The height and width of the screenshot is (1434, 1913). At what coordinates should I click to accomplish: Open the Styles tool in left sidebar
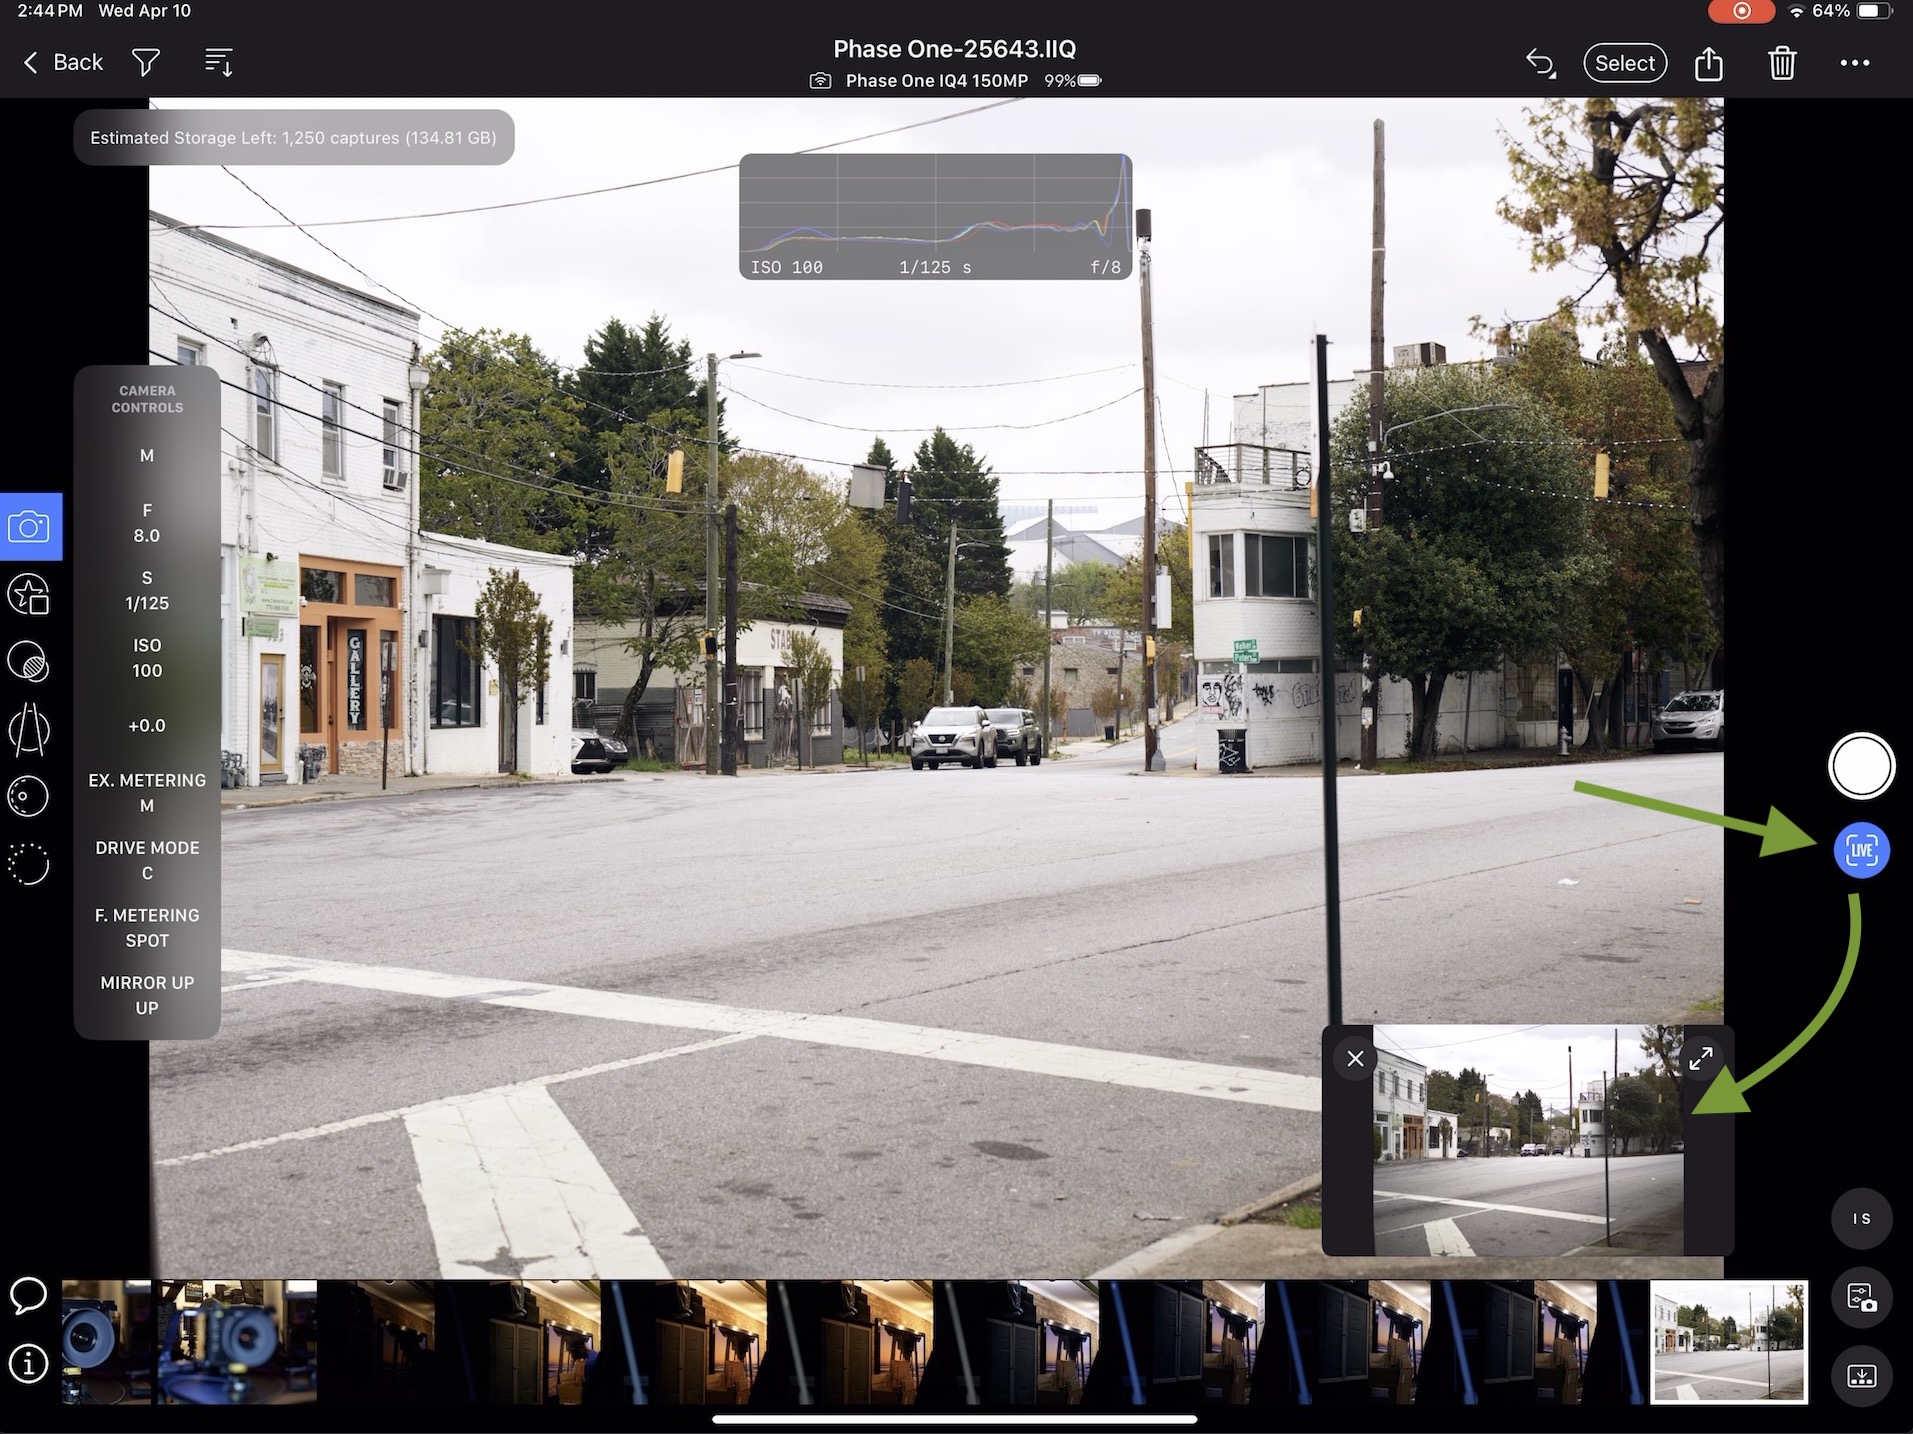pos(29,594)
